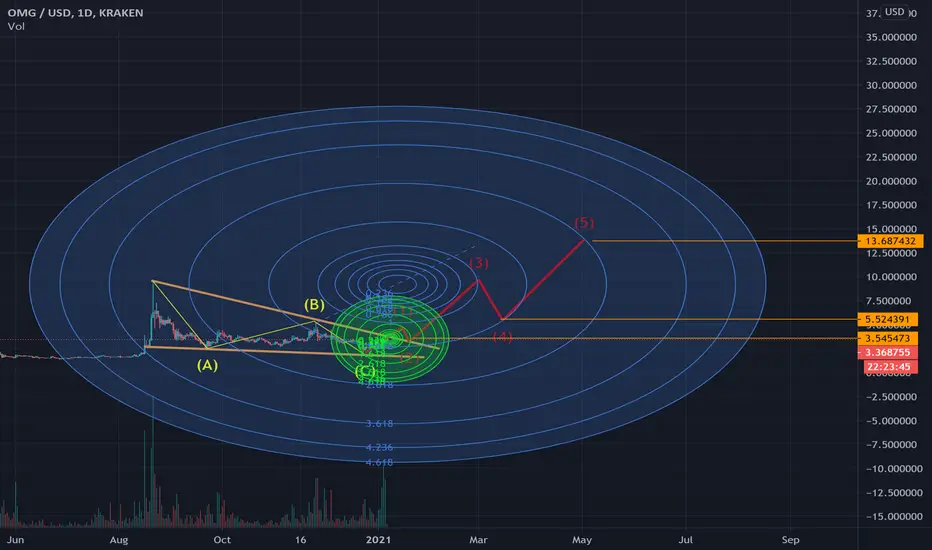Viewport: 932px width, 550px height.
Task: Click the 4.618 Fibonacci circle level
Action: [x=379, y=462]
